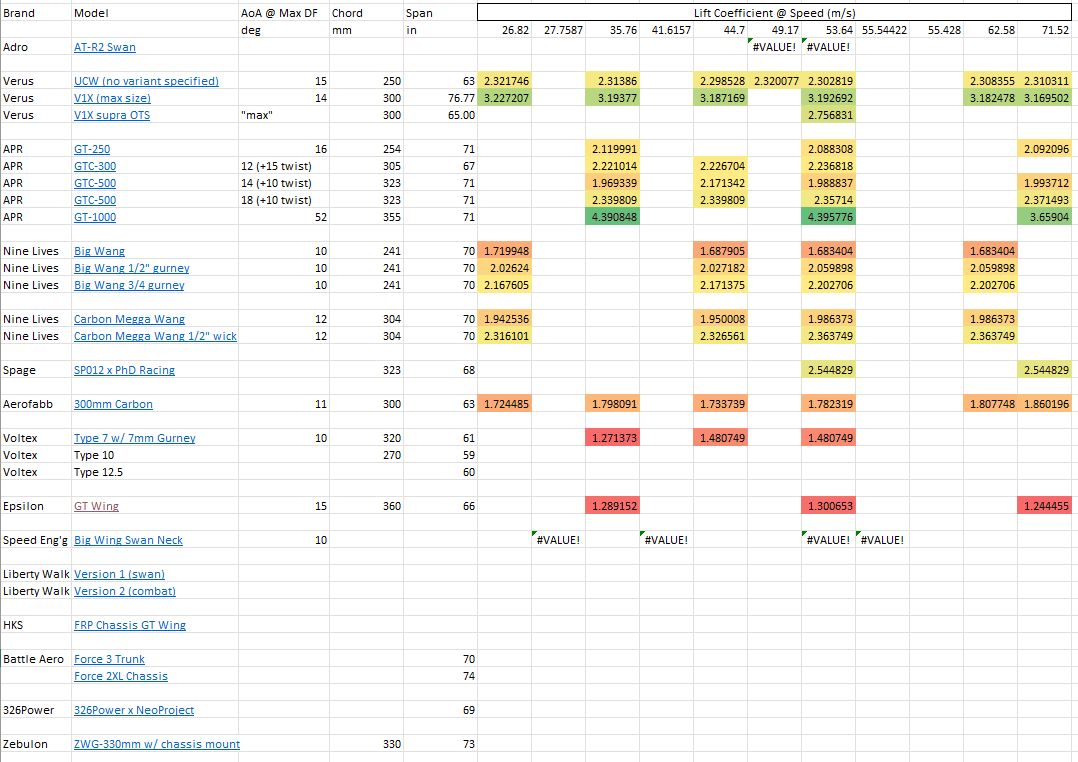Select the Zebulon chord value 330

tap(366, 744)
